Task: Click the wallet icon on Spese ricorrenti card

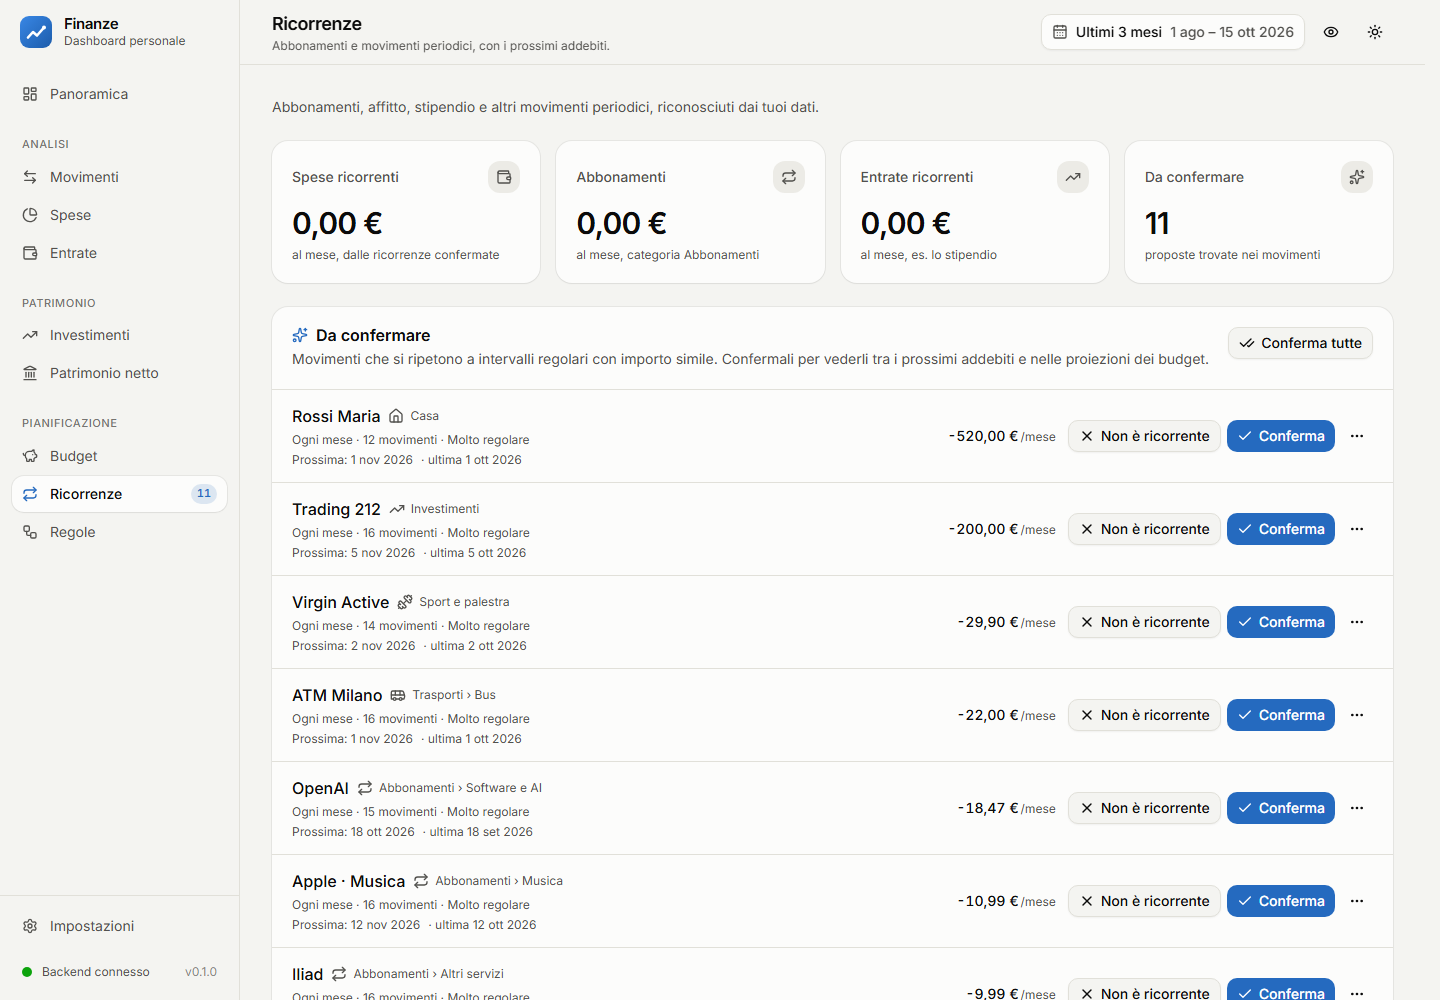Action: point(504,177)
